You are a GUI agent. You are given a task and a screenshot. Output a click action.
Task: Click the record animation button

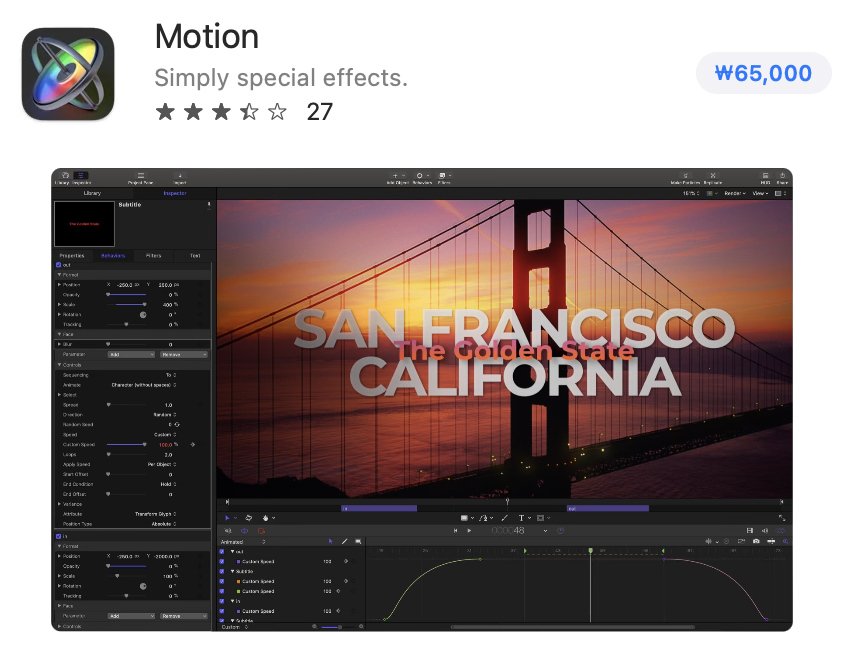(262, 531)
